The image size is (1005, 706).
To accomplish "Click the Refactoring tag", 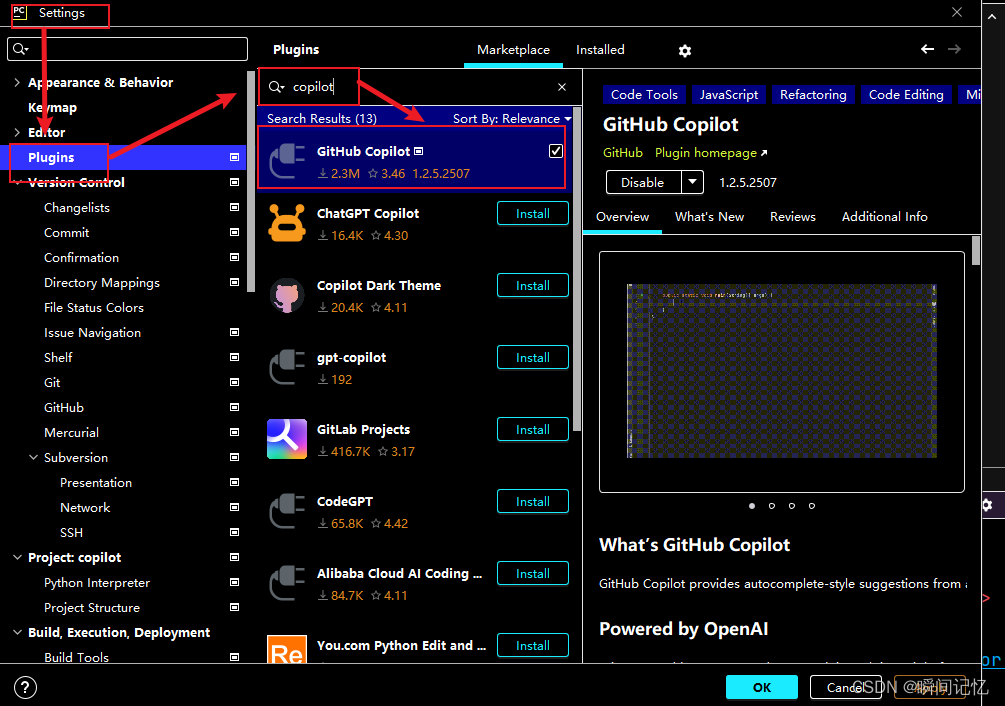I will [x=813, y=94].
